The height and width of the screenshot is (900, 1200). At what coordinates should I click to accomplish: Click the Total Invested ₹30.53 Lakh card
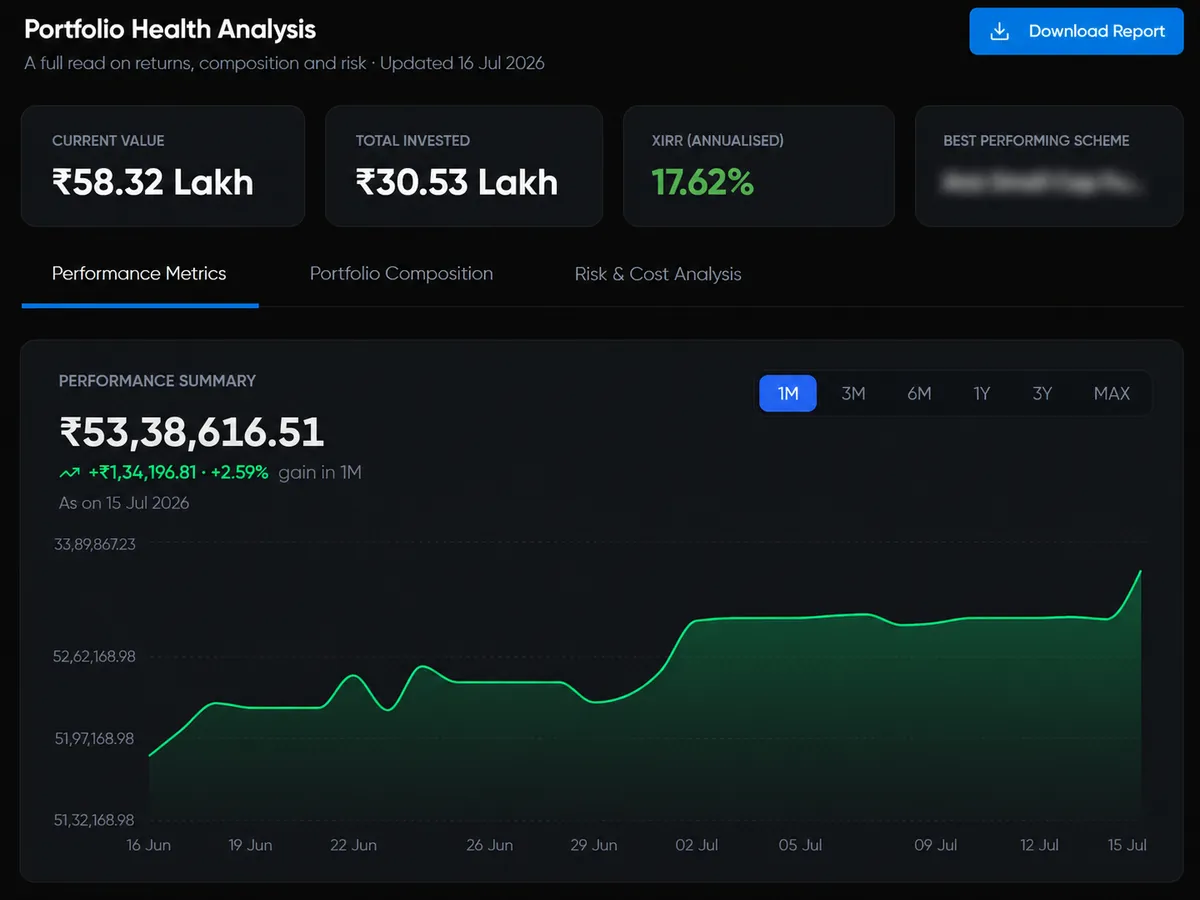click(464, 166)
